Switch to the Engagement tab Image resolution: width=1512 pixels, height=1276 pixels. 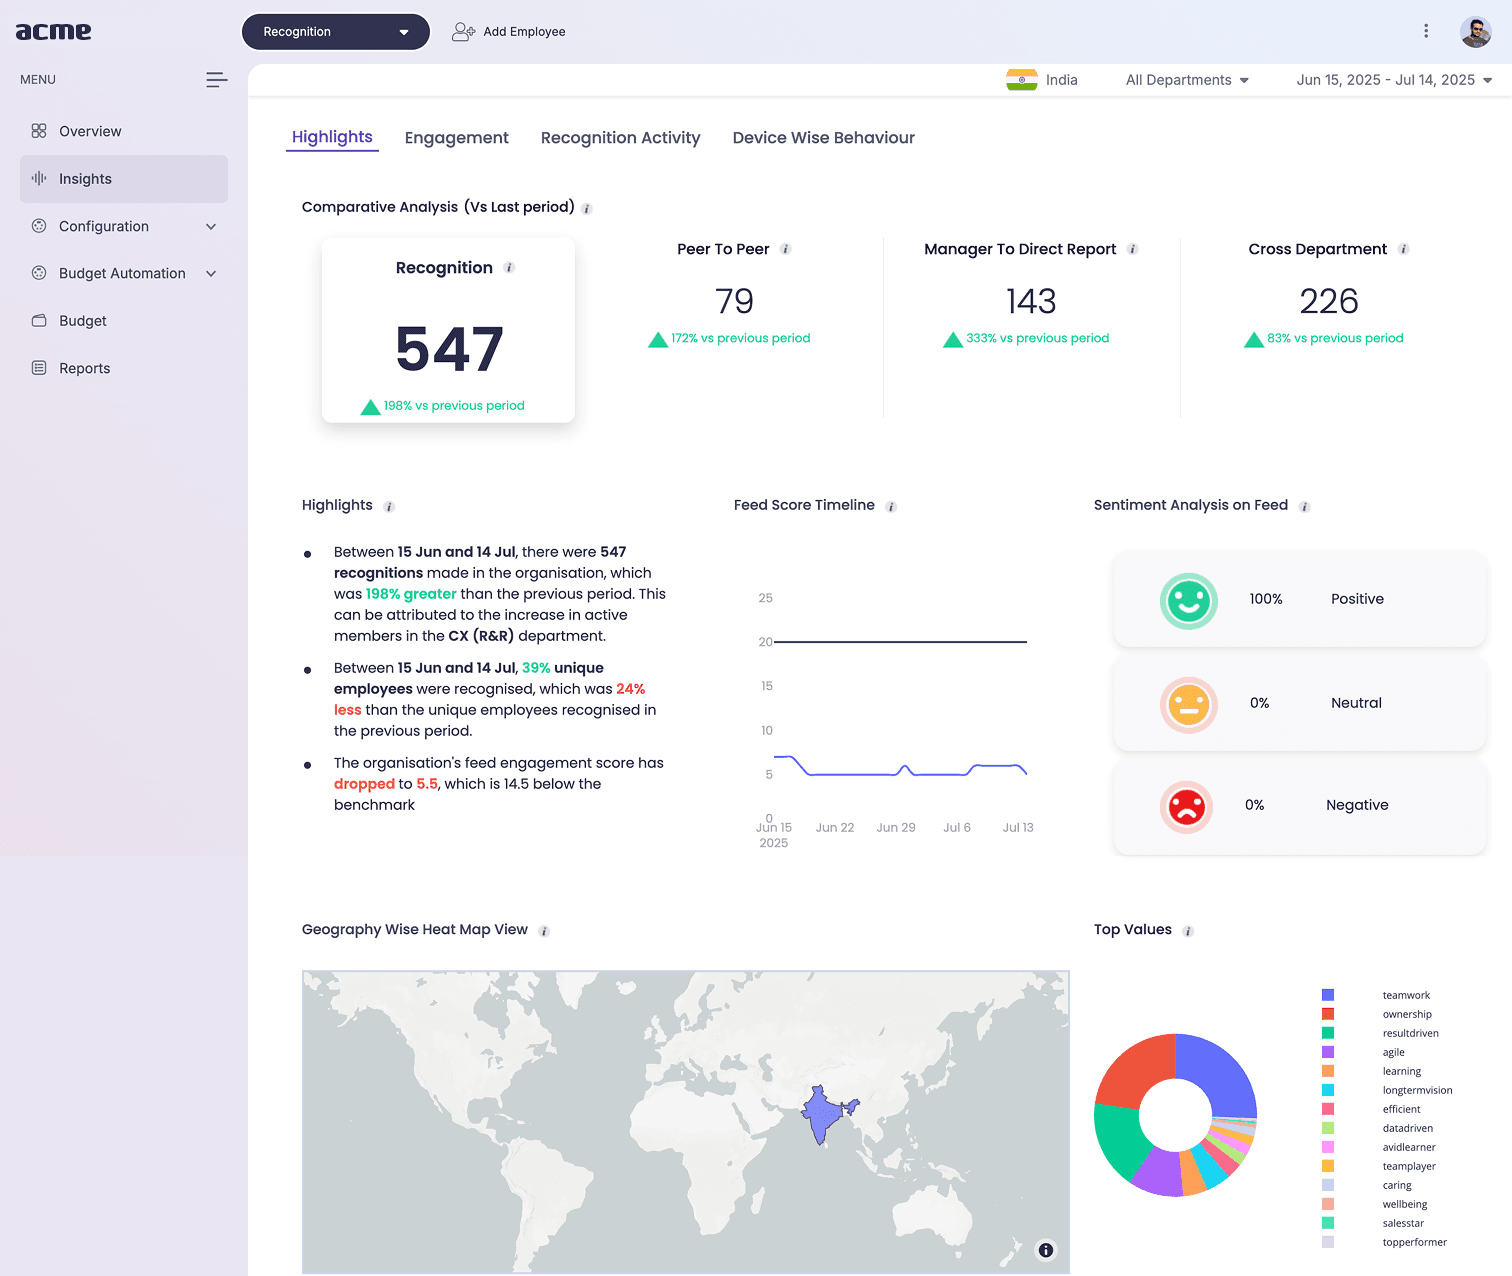point(456,138)
